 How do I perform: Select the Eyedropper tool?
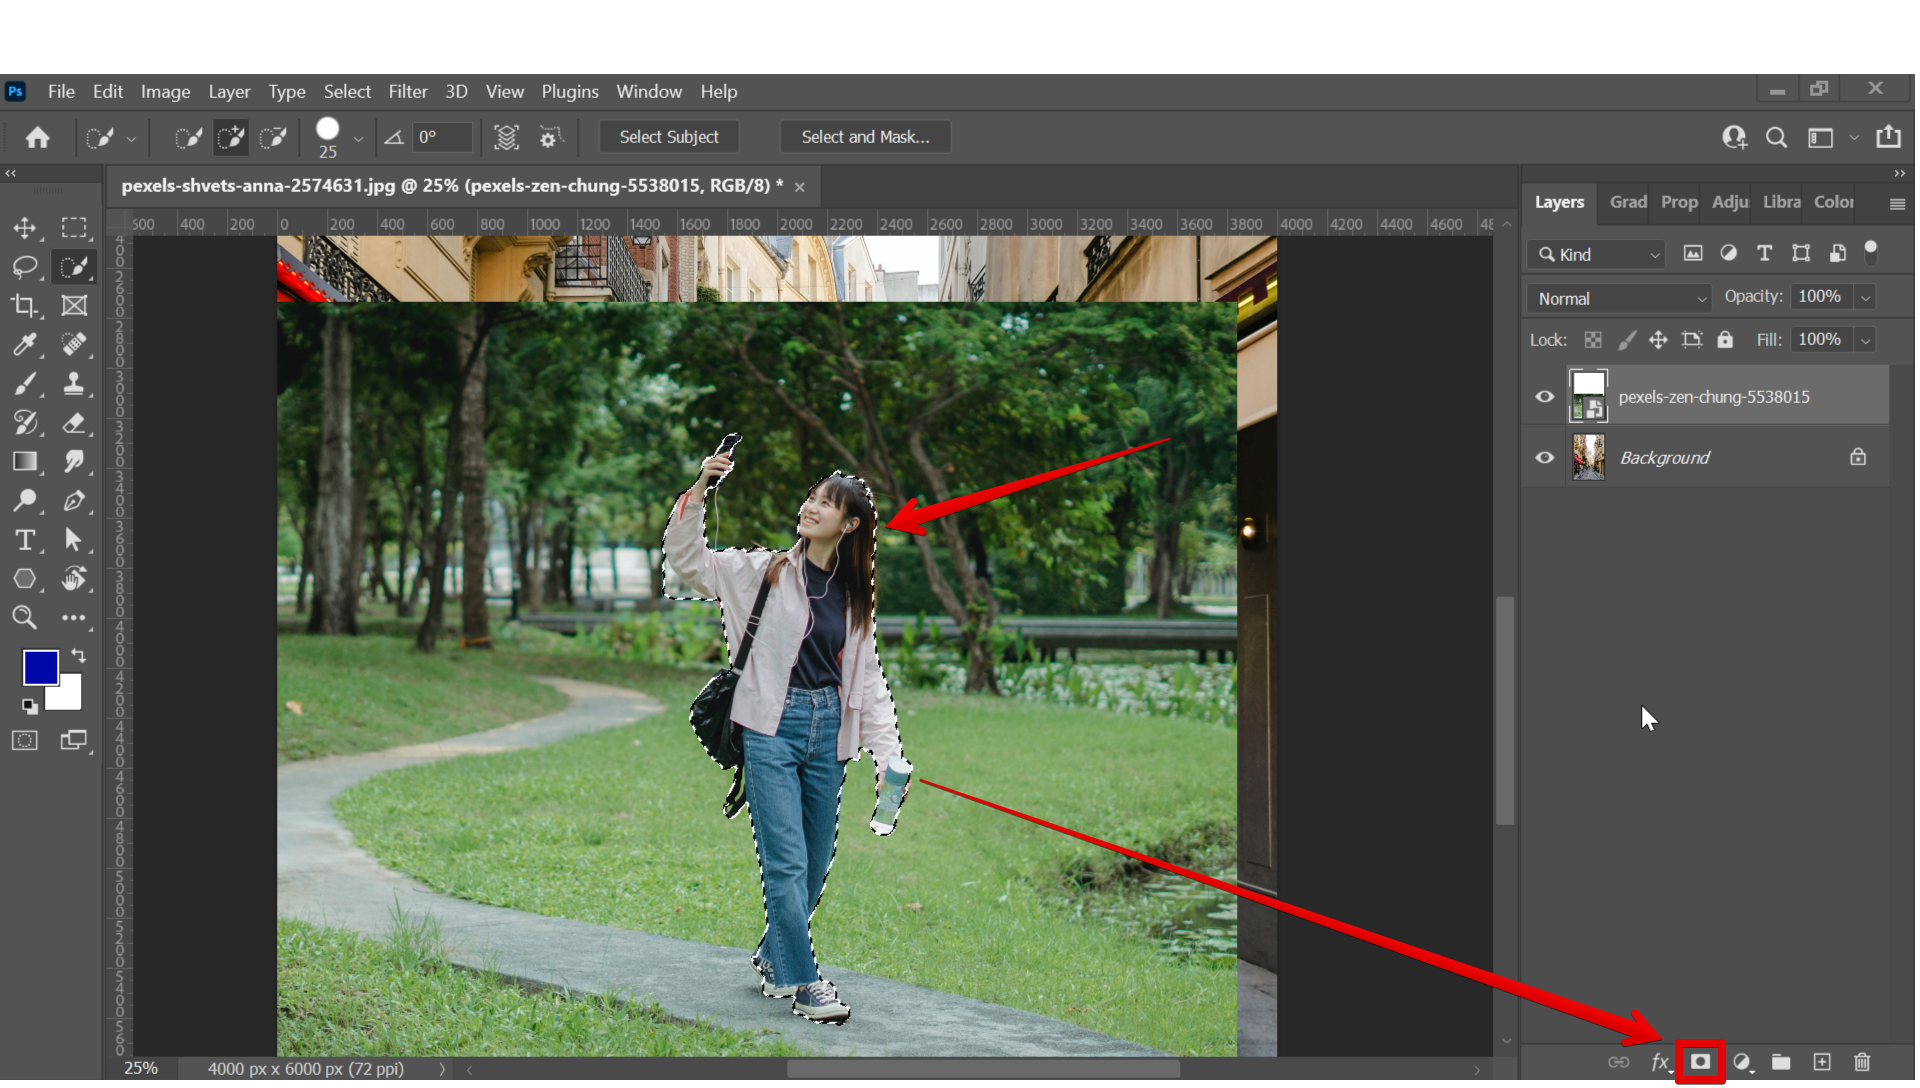point(25,345)
